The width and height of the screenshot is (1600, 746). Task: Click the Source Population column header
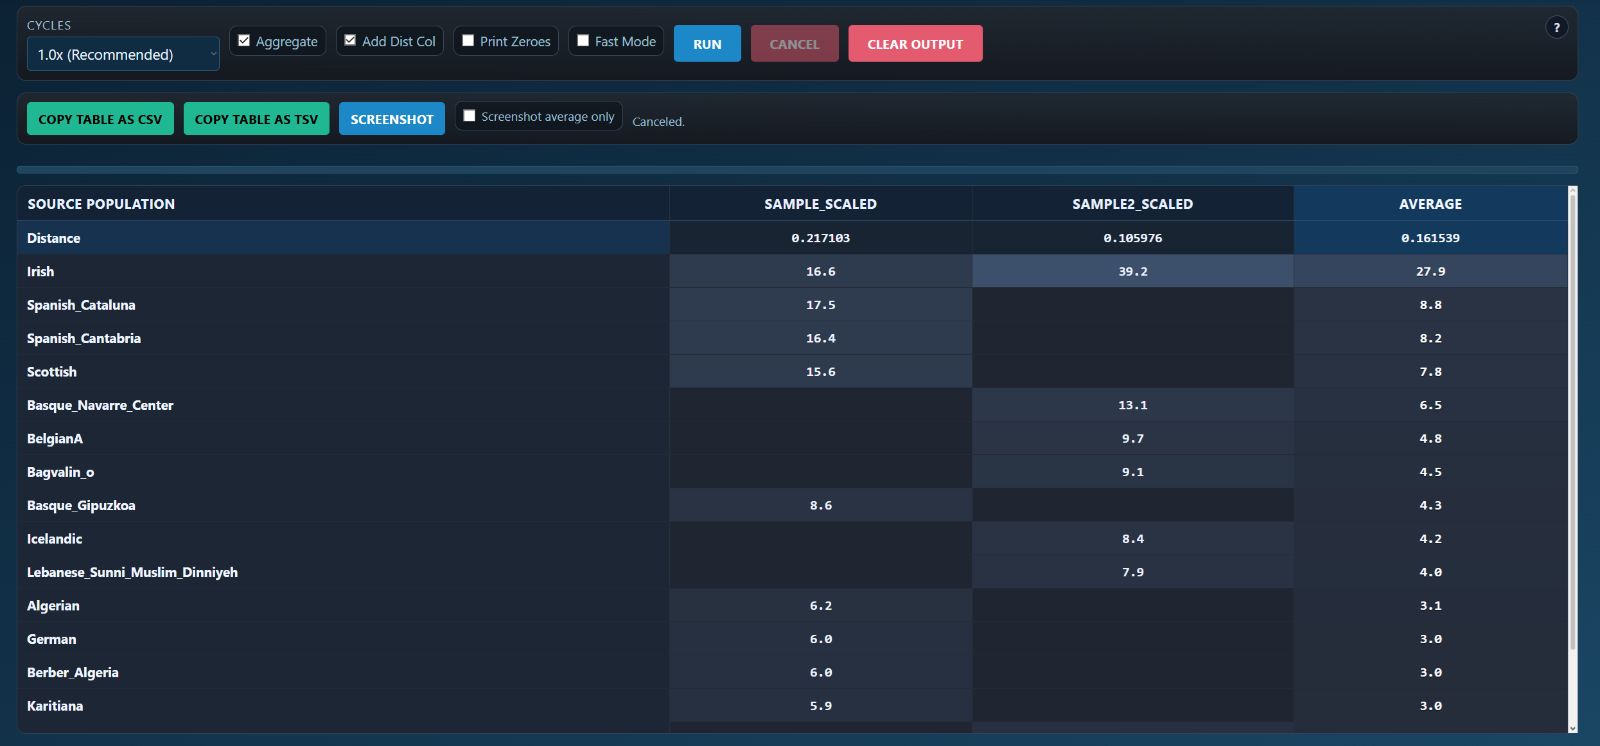coord(101,204)
